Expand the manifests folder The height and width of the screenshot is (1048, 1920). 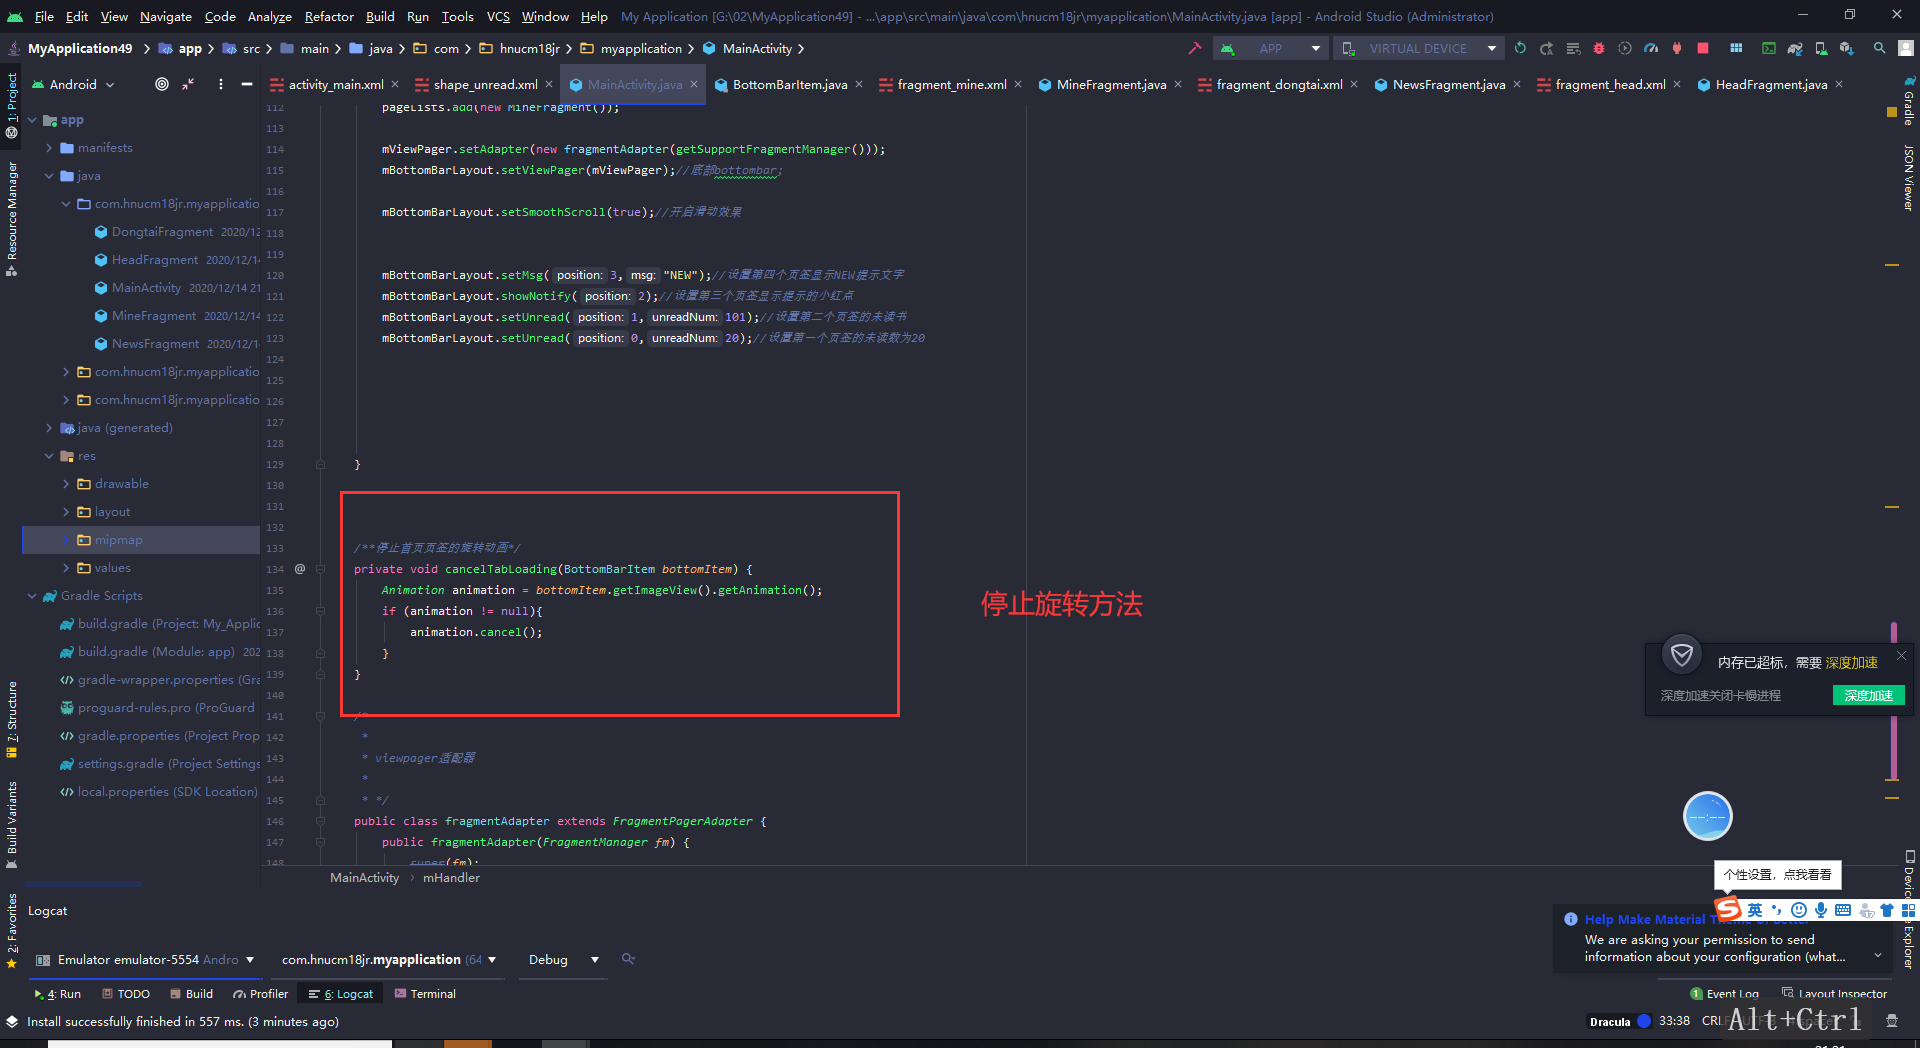click(49, 147)
